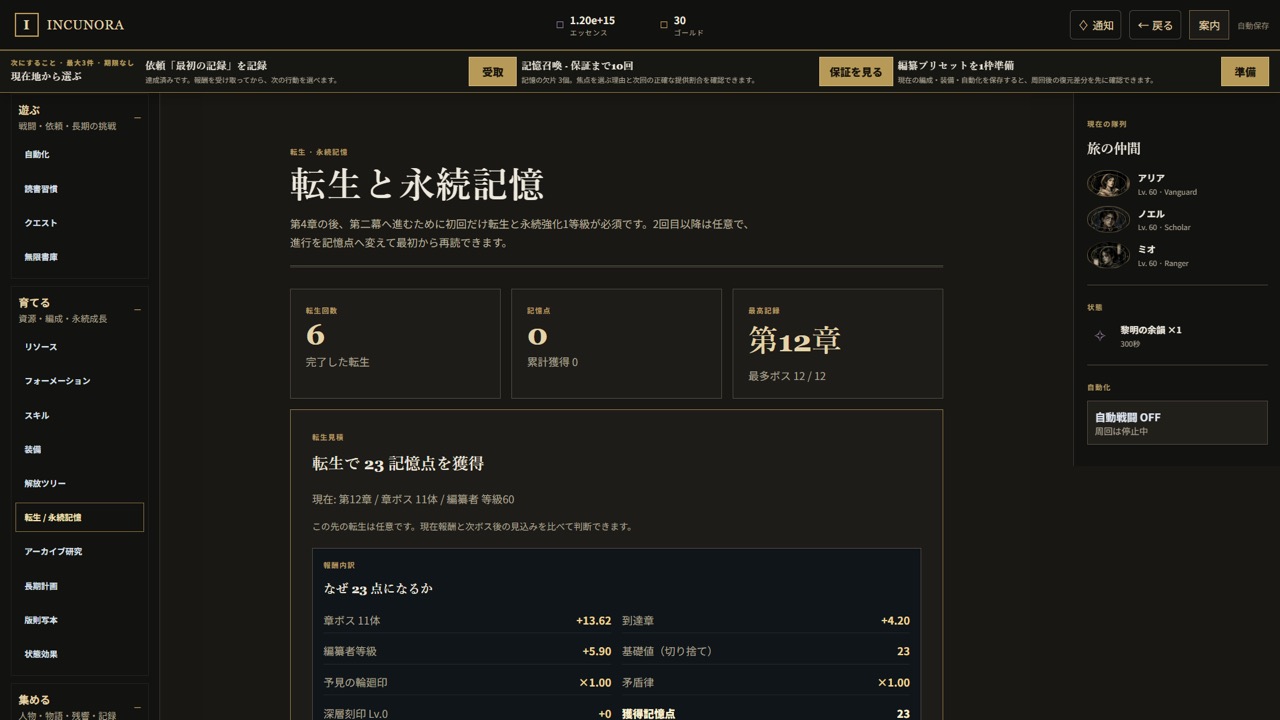Viewport: 1280px width, 720px height.
Task: Click the 到達章 +4.20 row
Action: pos(766,621)
